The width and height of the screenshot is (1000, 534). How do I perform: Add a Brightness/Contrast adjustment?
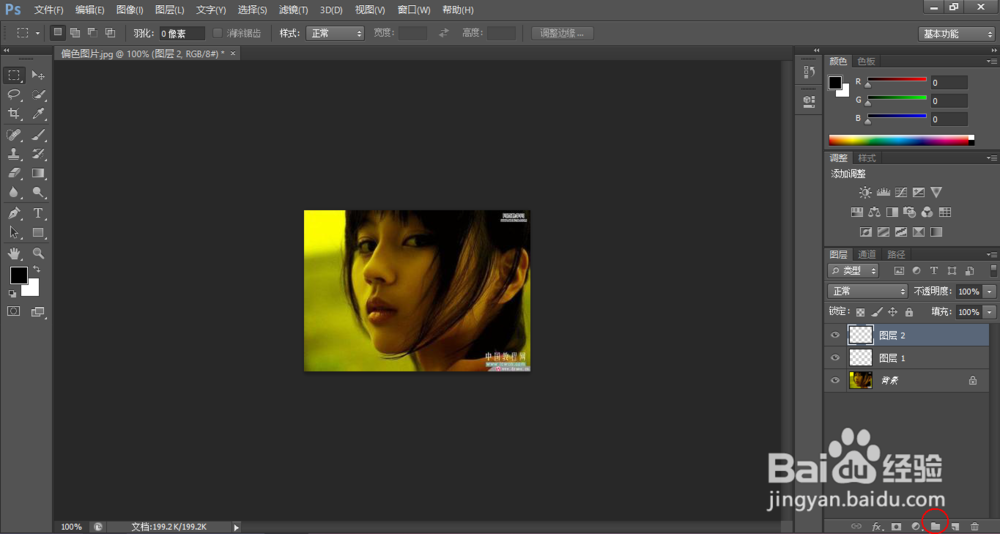tap(865, 192)
